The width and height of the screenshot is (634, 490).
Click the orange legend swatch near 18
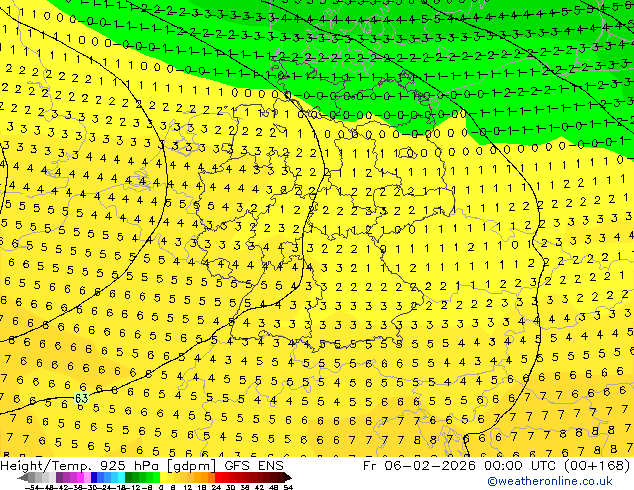point(204,477)
